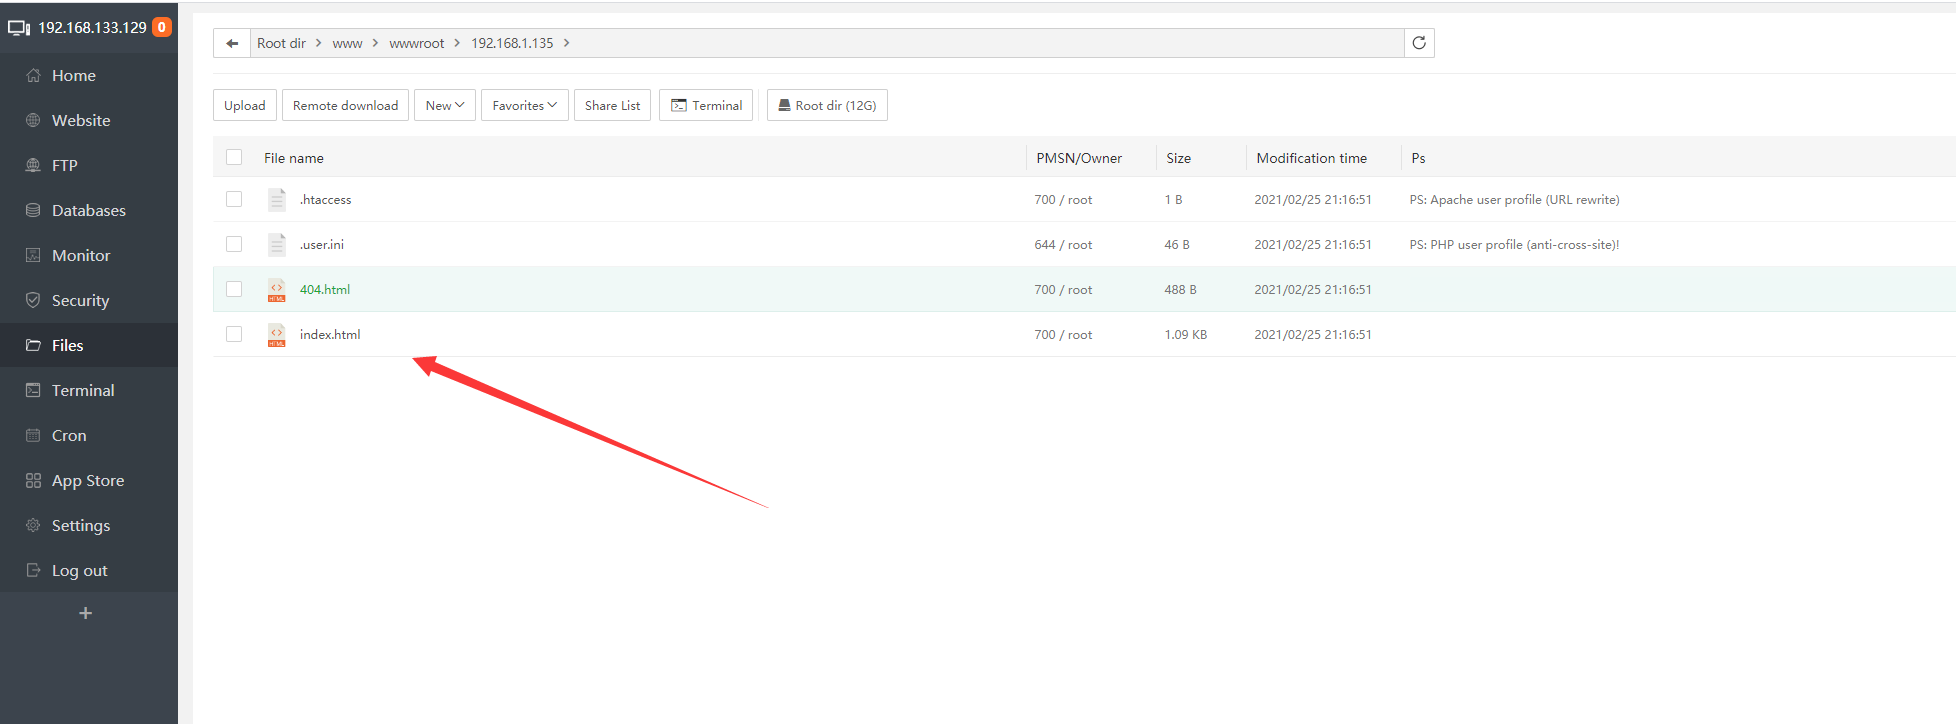Check the .htaccess row checkbox
Image resolution: width=1956 pixels, height=724 pixels.
234,199
